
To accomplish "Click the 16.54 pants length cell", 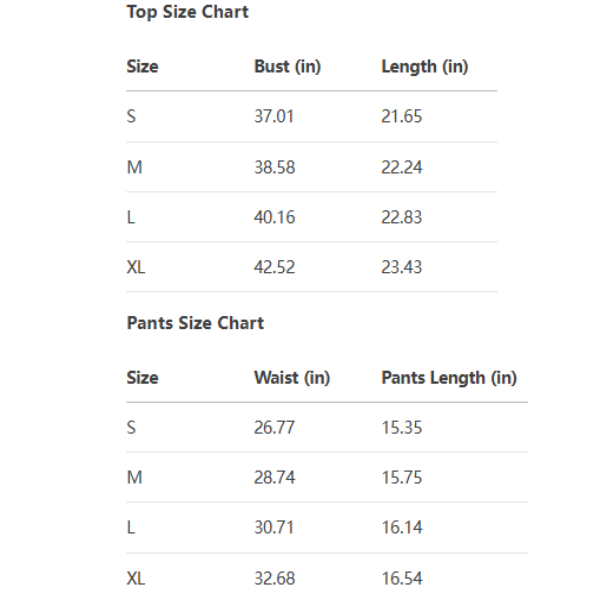I will click(401, 578).
